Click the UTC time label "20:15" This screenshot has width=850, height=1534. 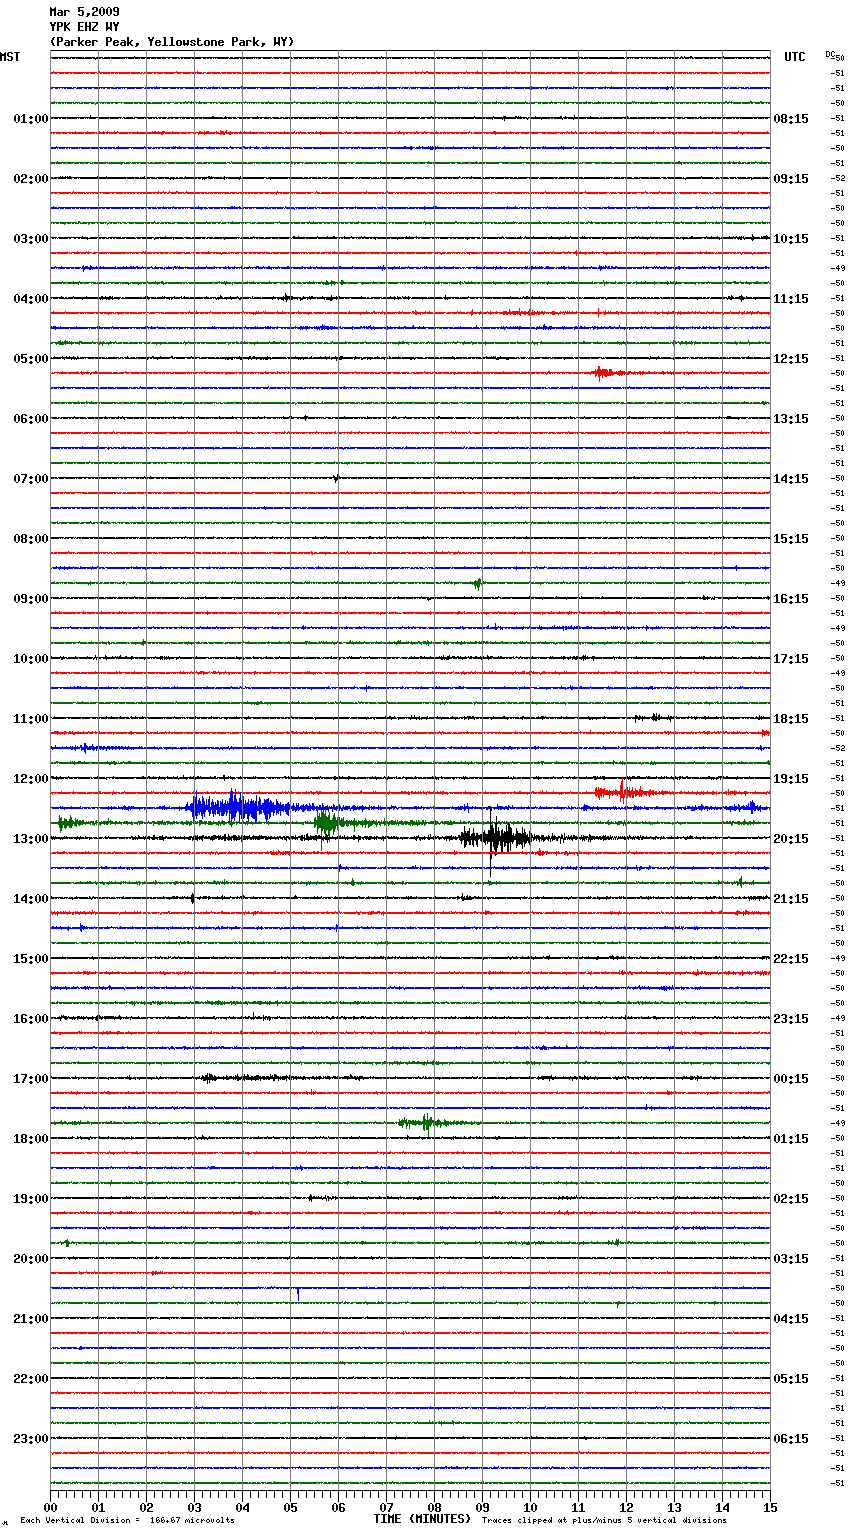pyautogui.click(x=791, y=839)
